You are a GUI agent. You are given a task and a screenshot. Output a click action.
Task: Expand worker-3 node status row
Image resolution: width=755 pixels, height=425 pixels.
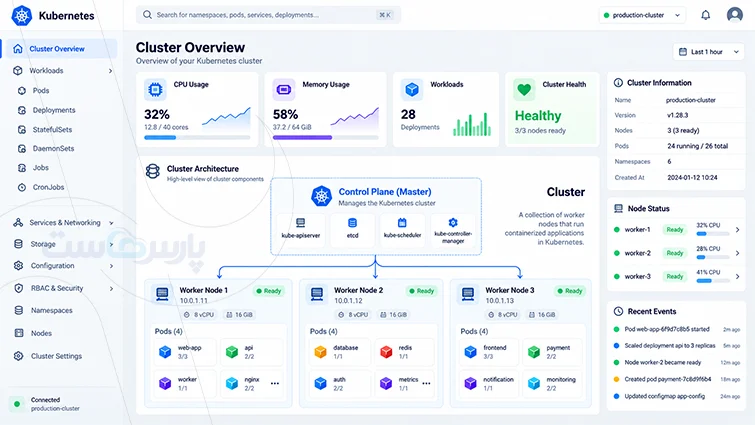(x=737, y=276)
